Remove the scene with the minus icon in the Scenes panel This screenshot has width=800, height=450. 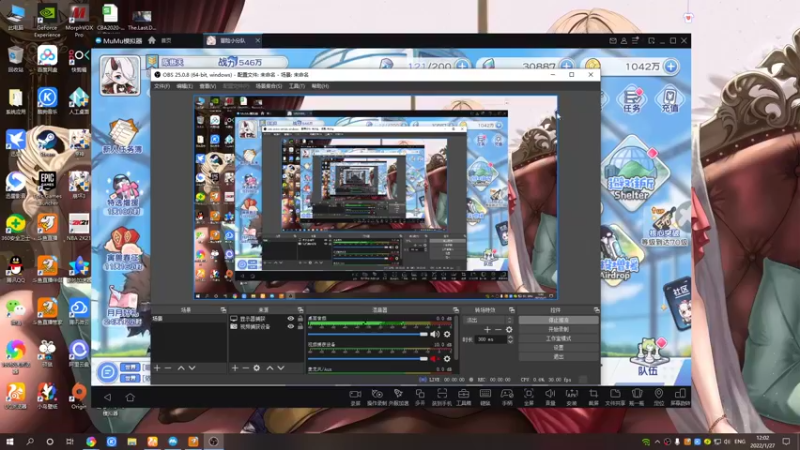tap(168, 368)
